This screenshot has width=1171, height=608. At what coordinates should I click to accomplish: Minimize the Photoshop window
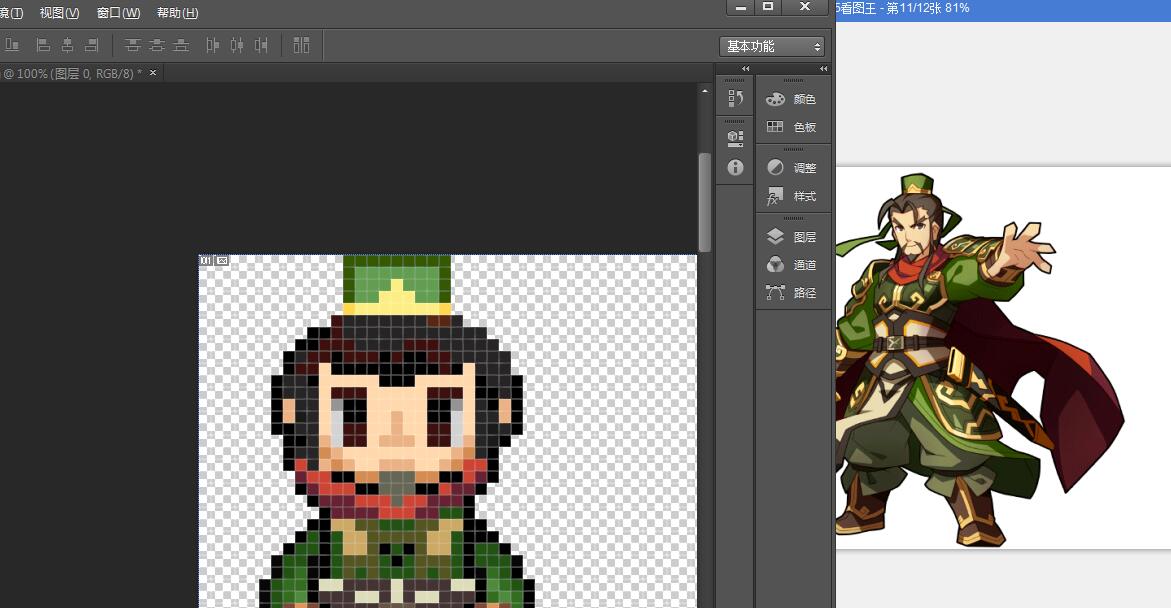click(741, 7)
